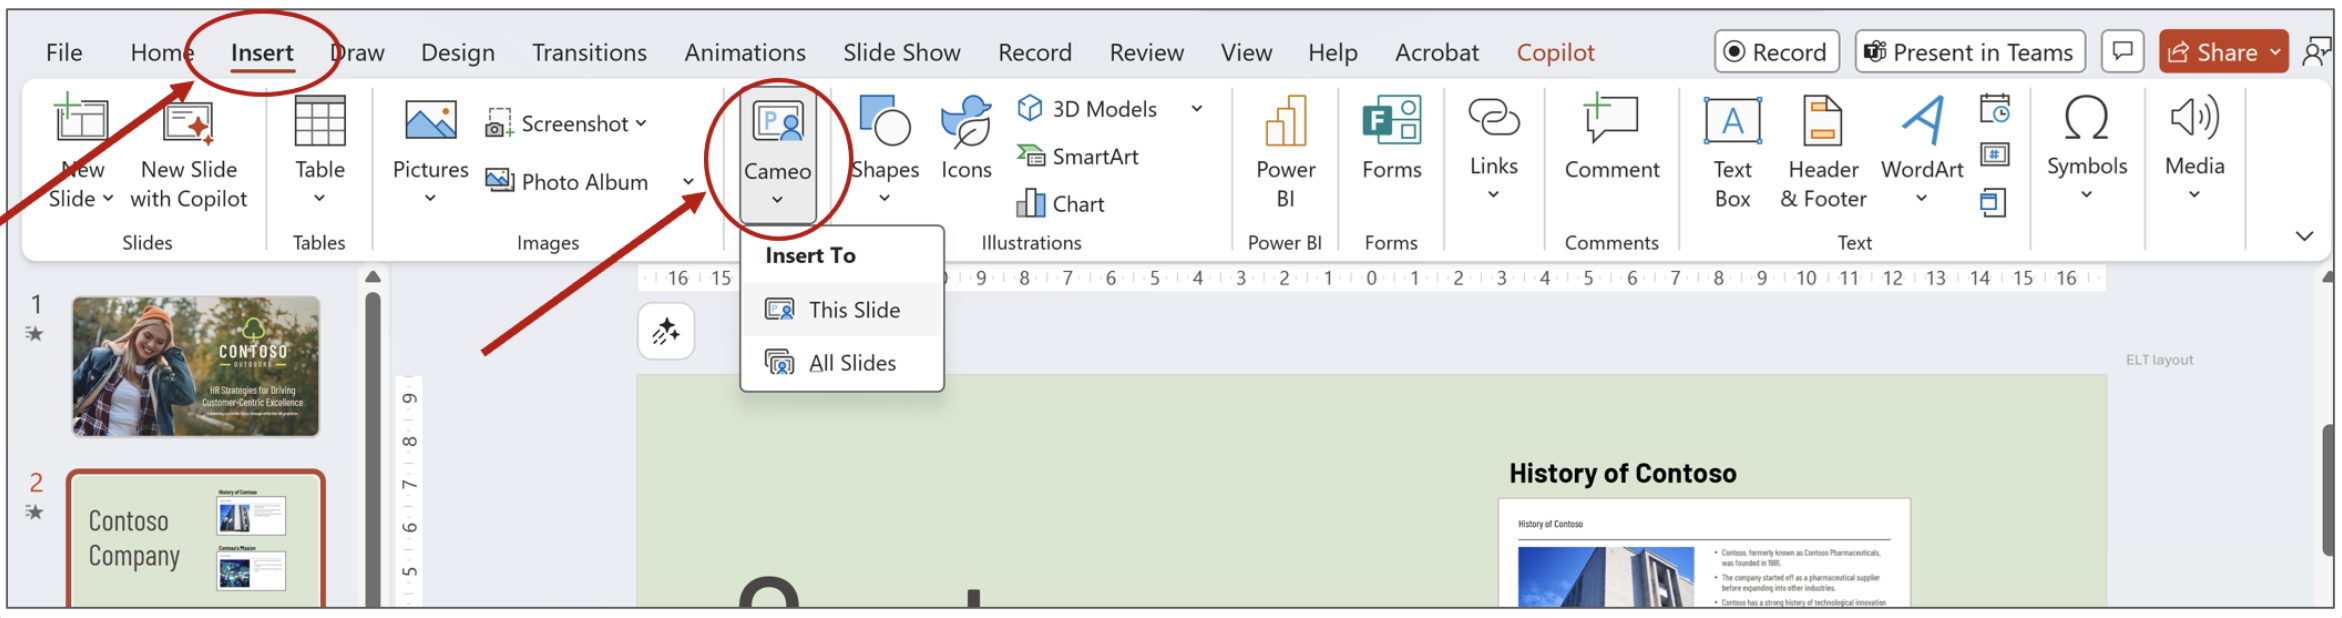2342x618 pixels.
Task: Expand the 3D Models dropdown arrow
Action: pyautogui.click(x=1196, y=109)
